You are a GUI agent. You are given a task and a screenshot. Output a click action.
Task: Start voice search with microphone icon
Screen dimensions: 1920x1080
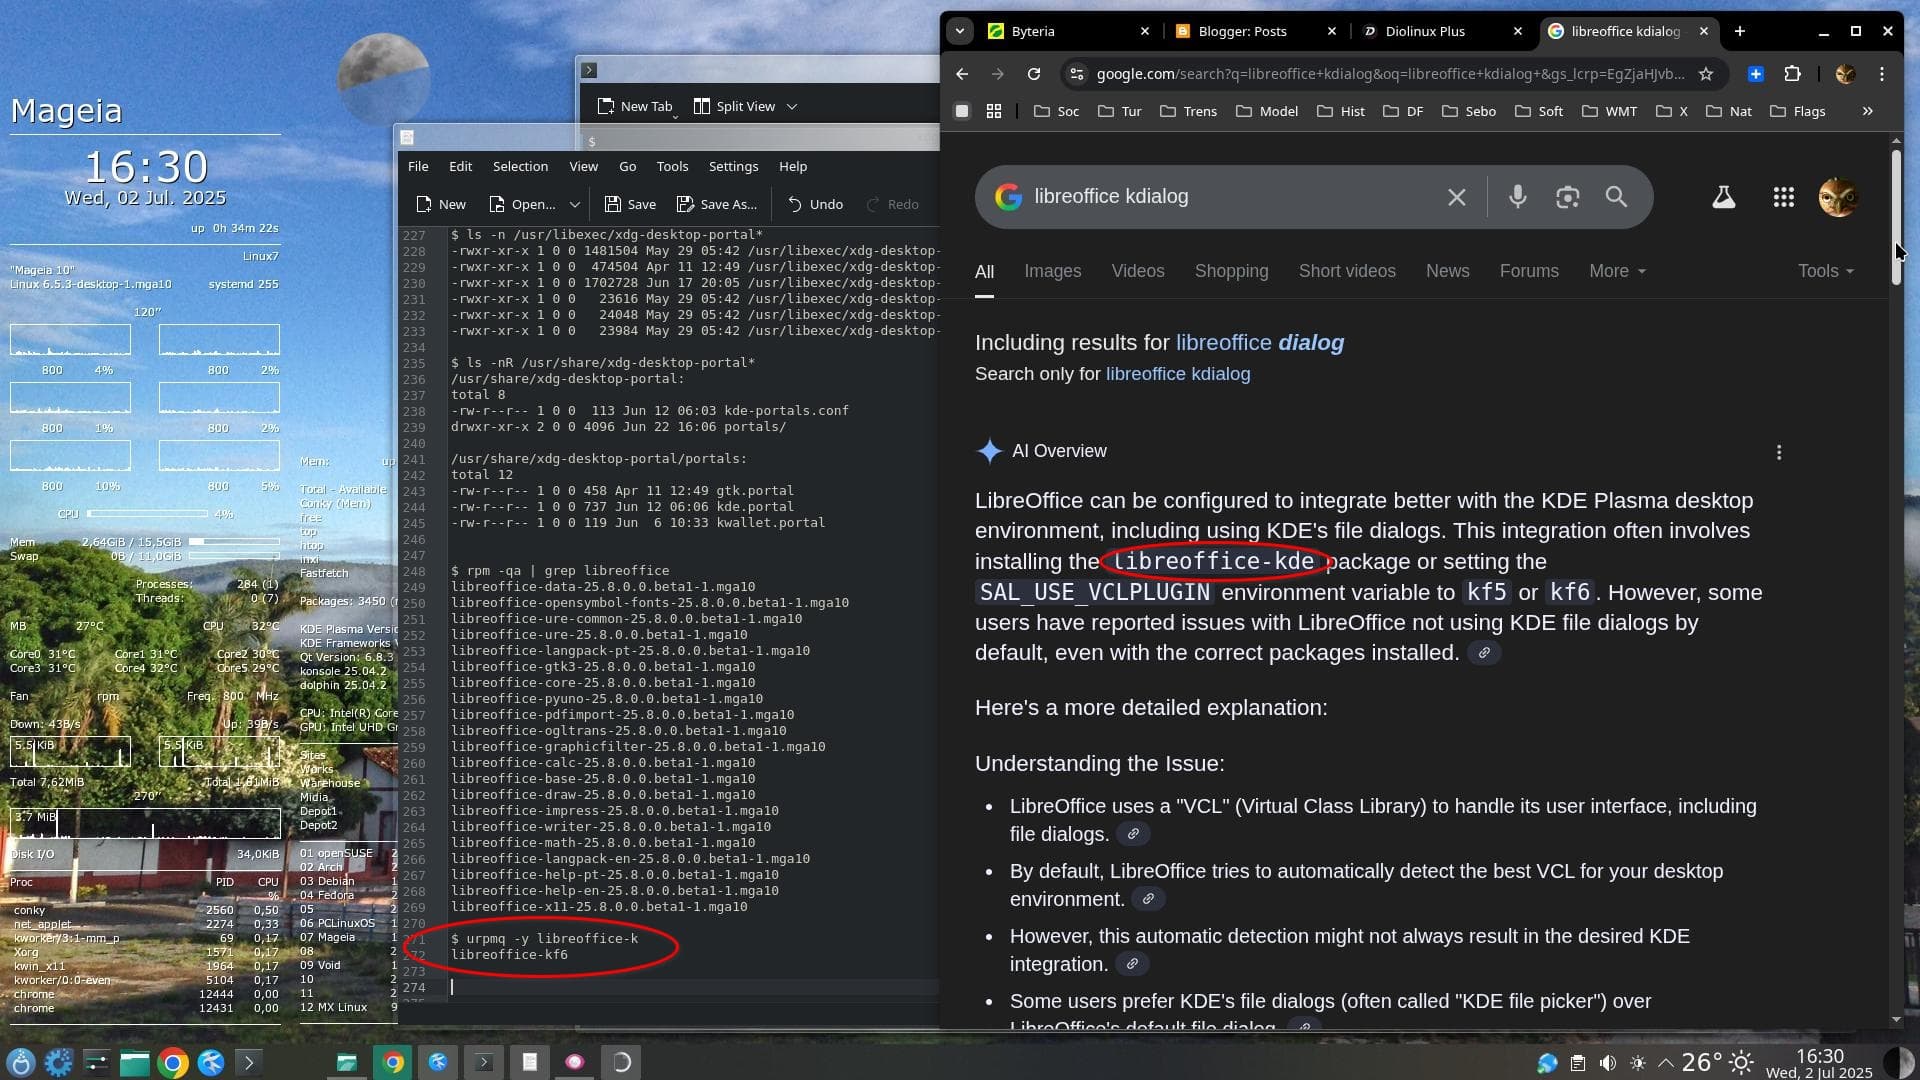(1517, 197)
